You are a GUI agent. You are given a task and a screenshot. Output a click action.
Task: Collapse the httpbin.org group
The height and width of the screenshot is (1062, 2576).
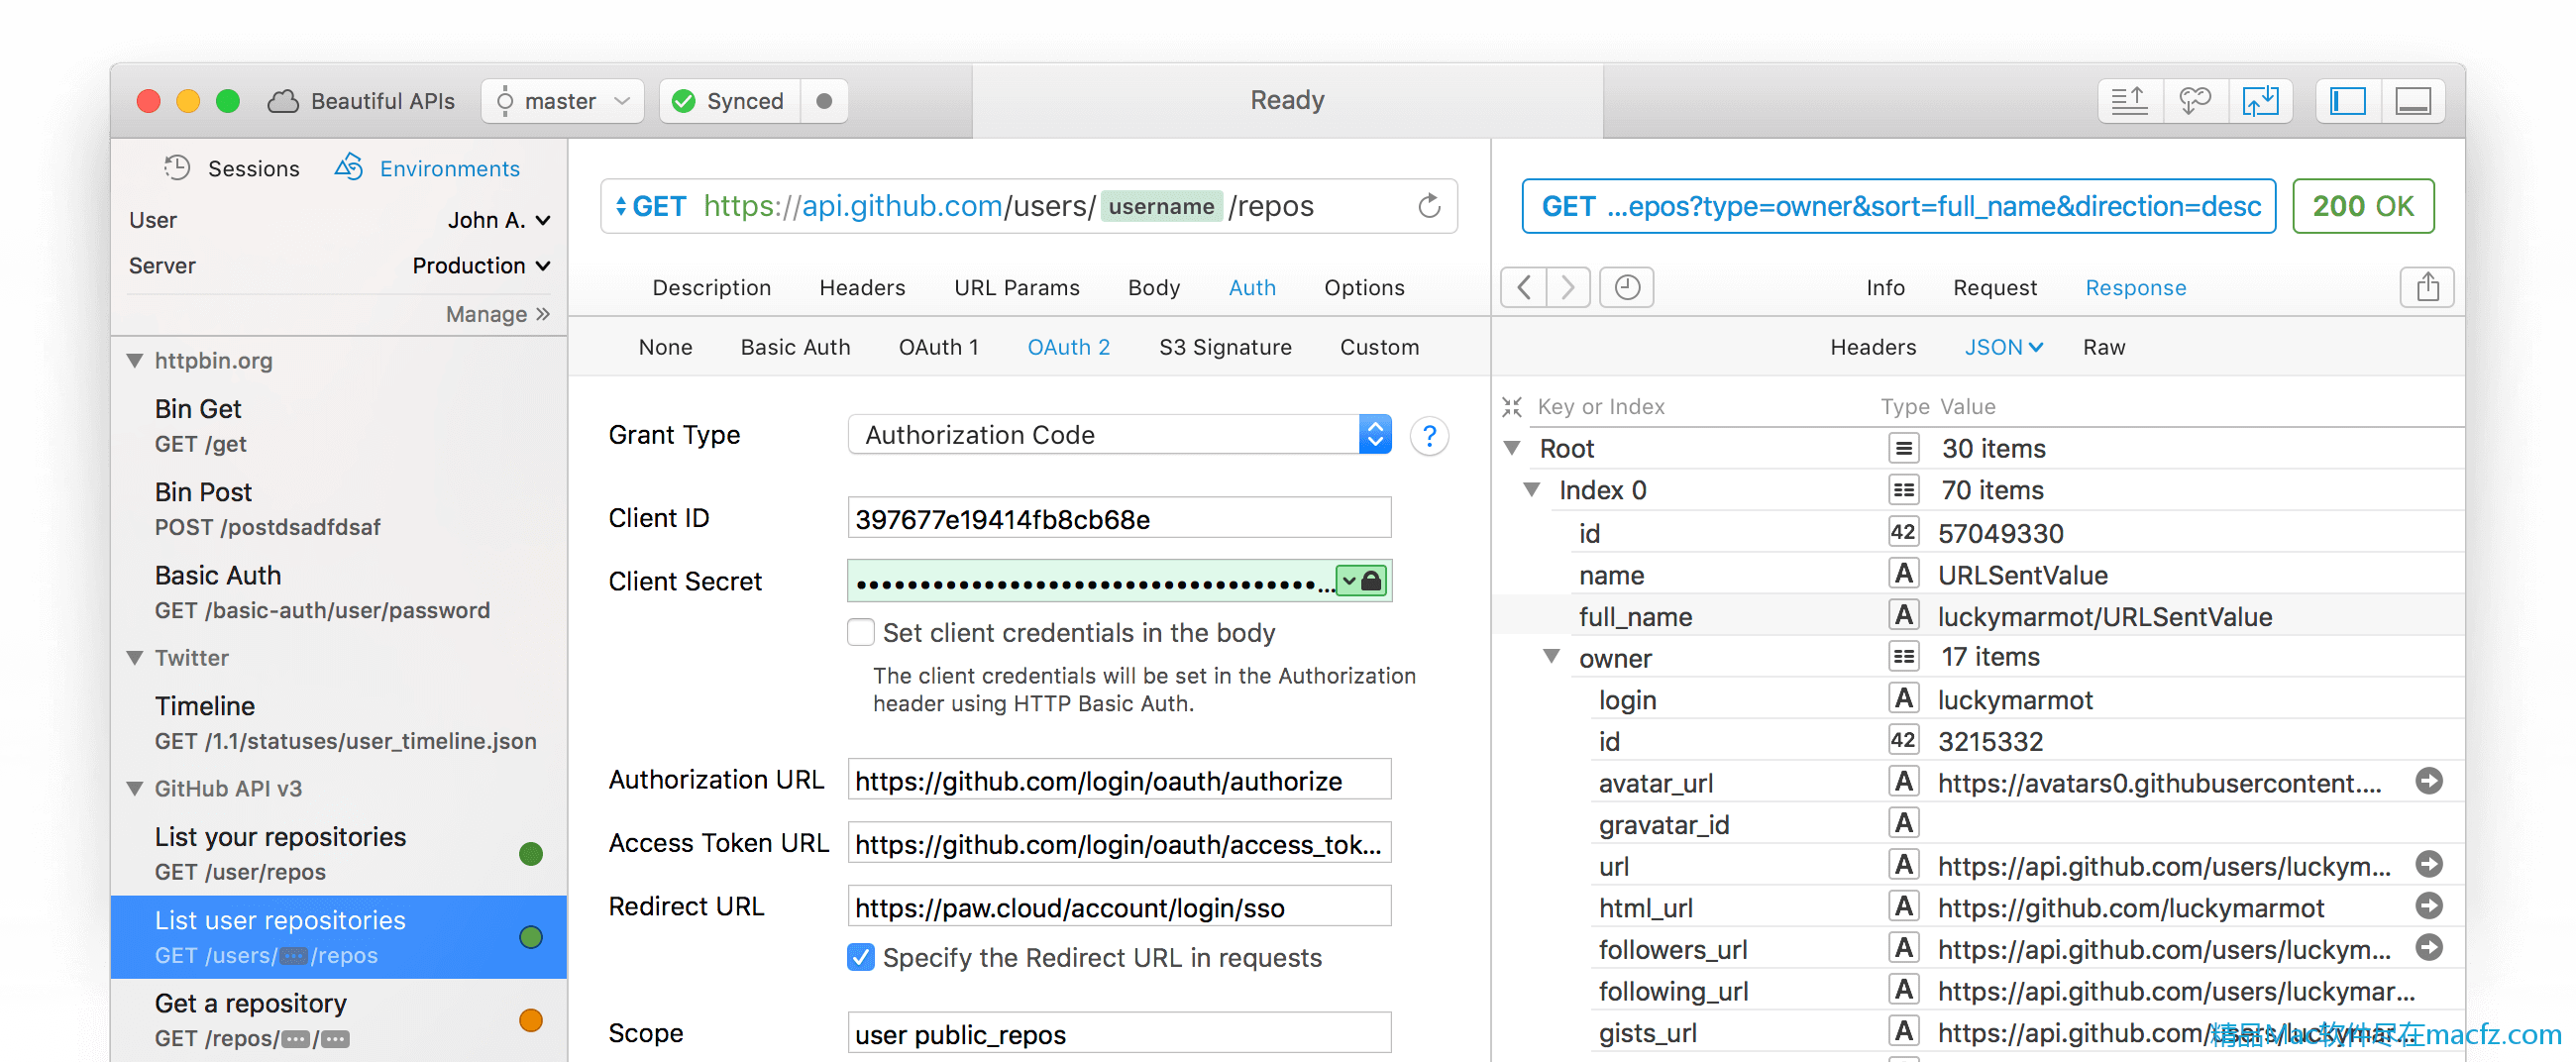135,361
